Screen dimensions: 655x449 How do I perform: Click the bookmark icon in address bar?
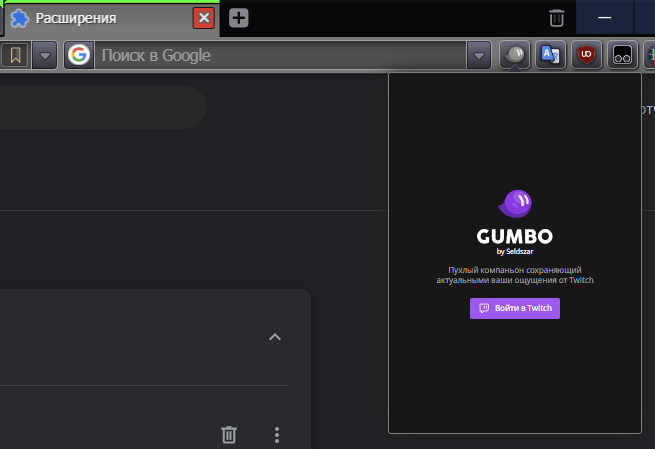pyautogui.click(x=15, y=55)
